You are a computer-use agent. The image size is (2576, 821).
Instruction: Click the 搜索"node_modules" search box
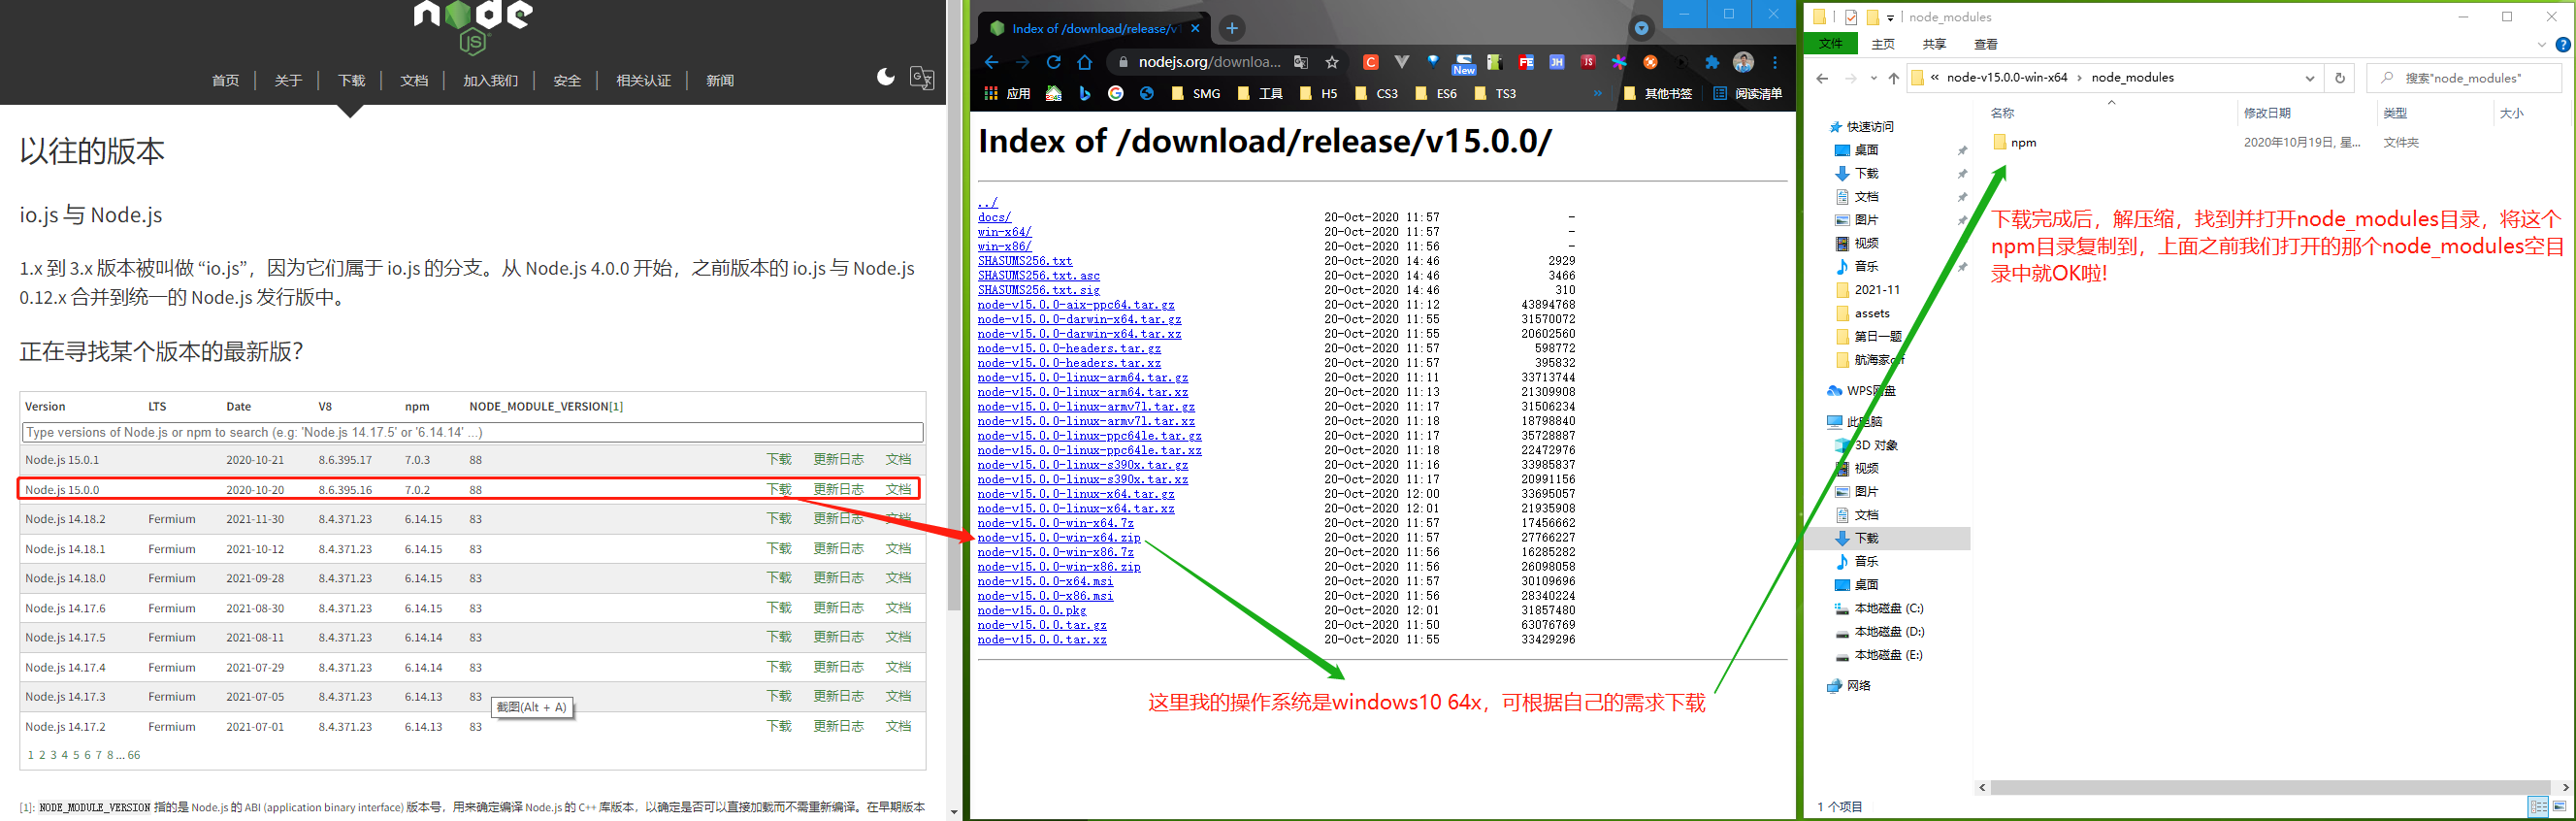2464,77
